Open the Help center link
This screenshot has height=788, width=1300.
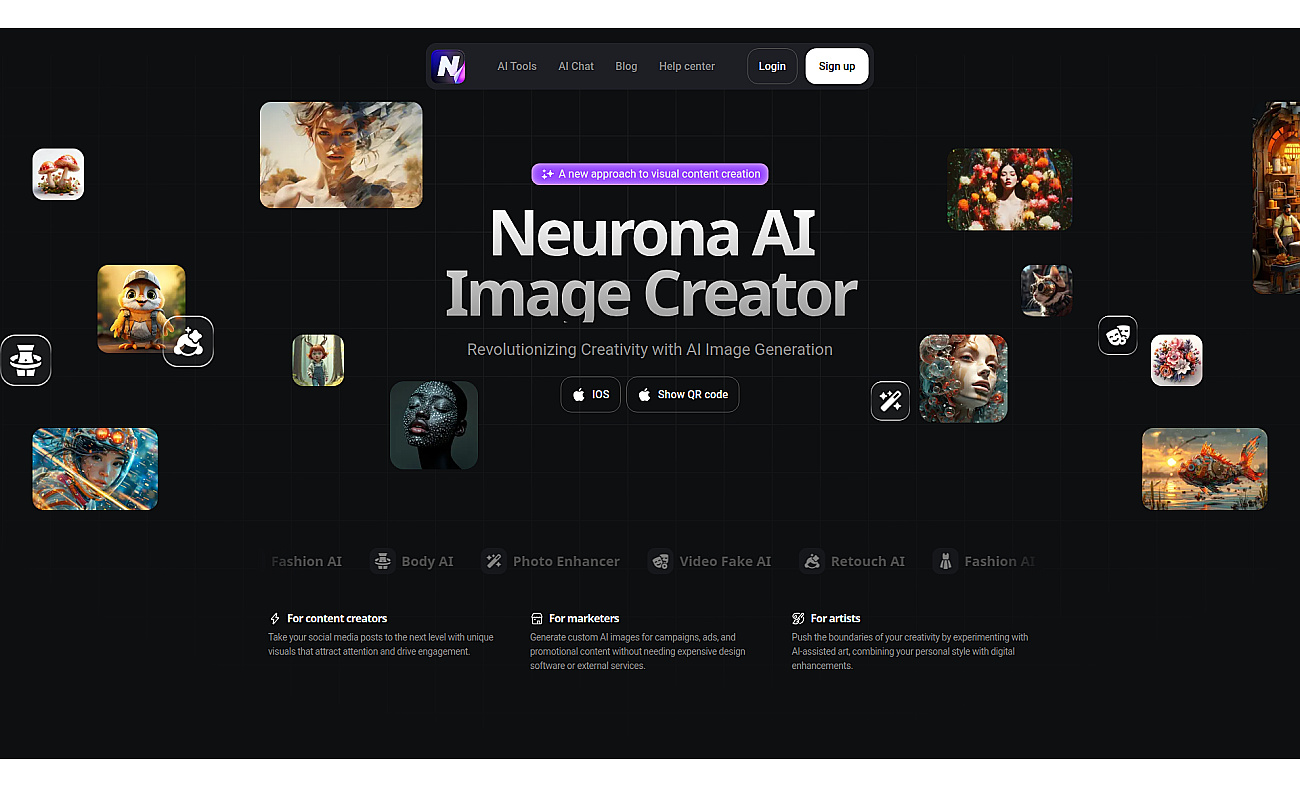687,67
